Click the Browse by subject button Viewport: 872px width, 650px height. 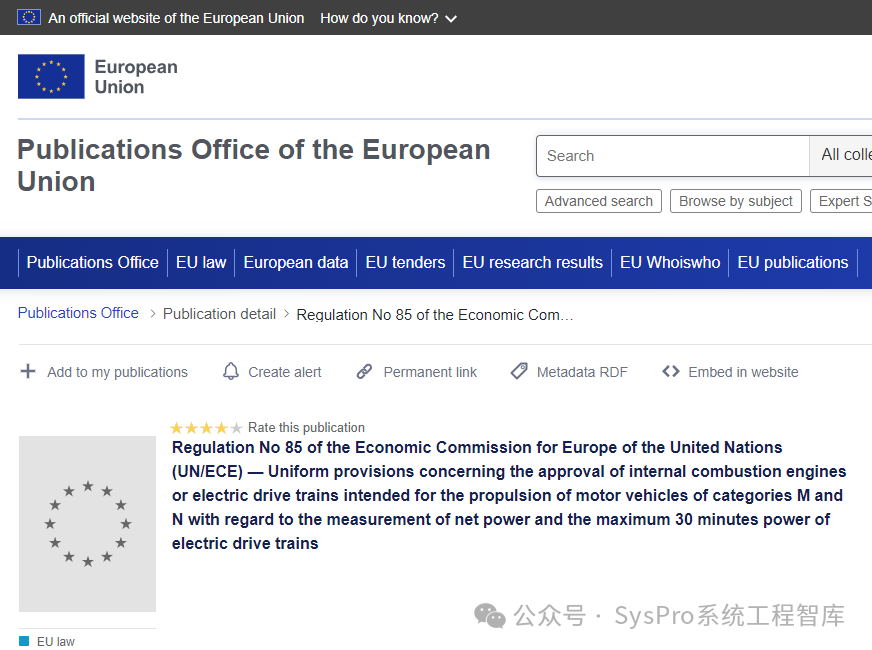736,201
